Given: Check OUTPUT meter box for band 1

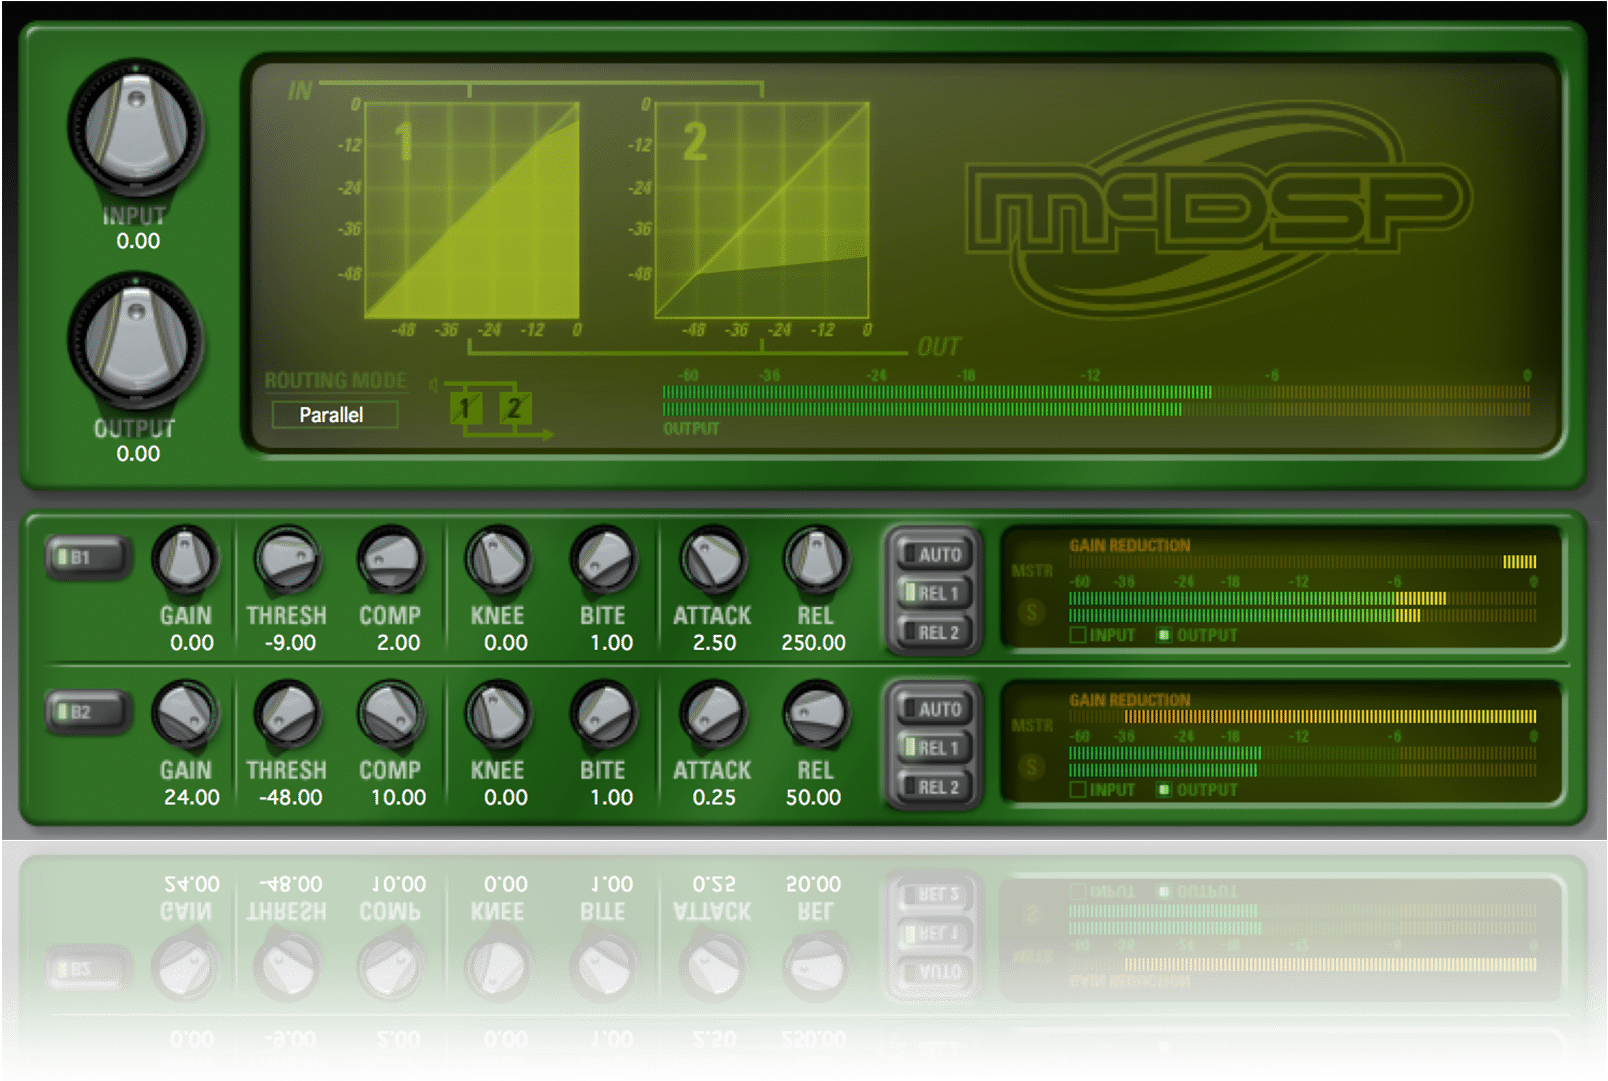Looking at the screenshot, I should (x=1164, y=635).
